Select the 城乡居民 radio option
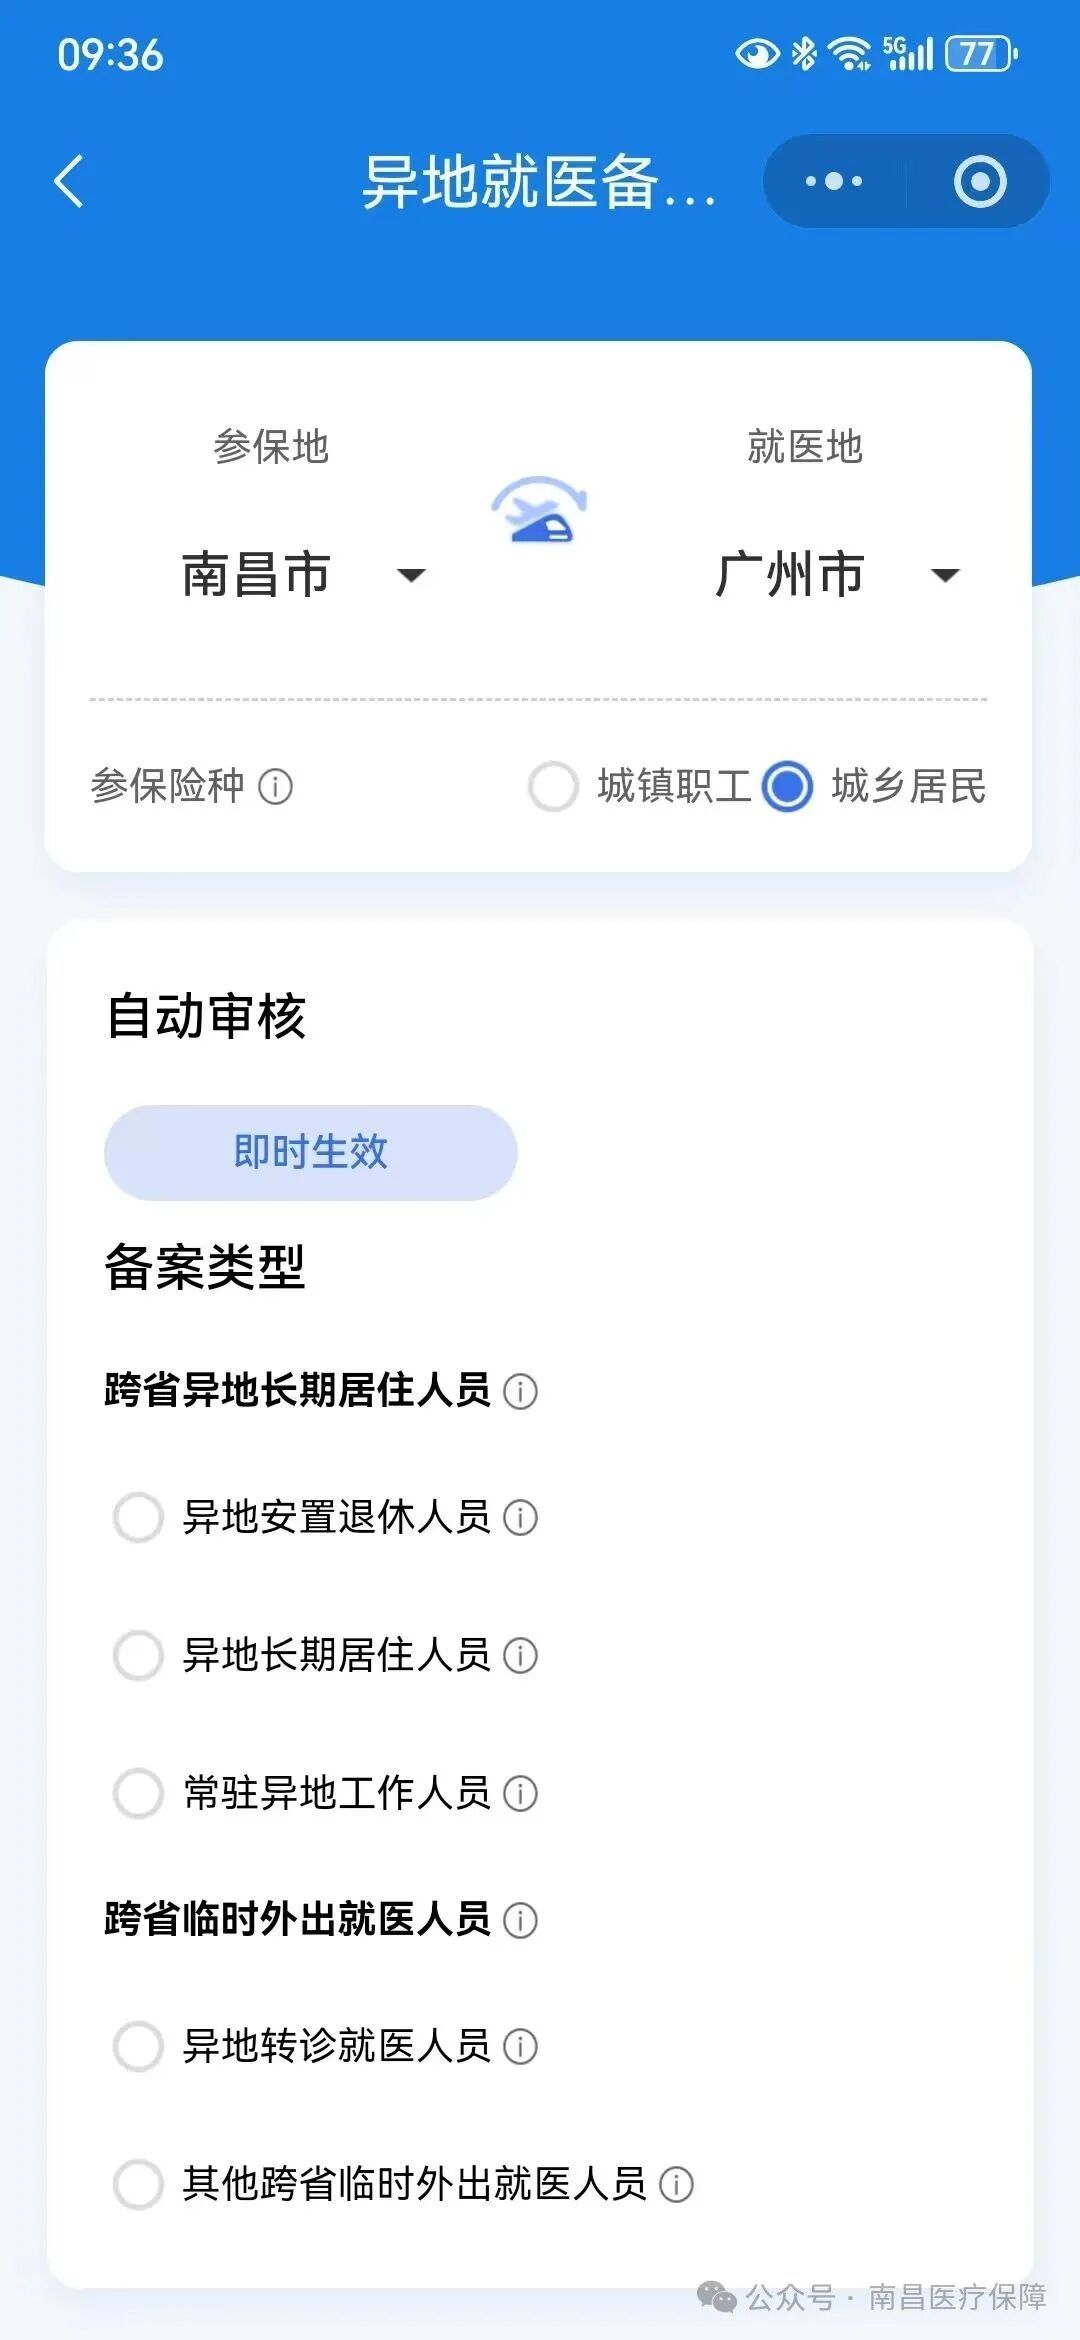The height and width of the screenshot is (2340, 1080). pyautogui.click(x=787, y=787)
